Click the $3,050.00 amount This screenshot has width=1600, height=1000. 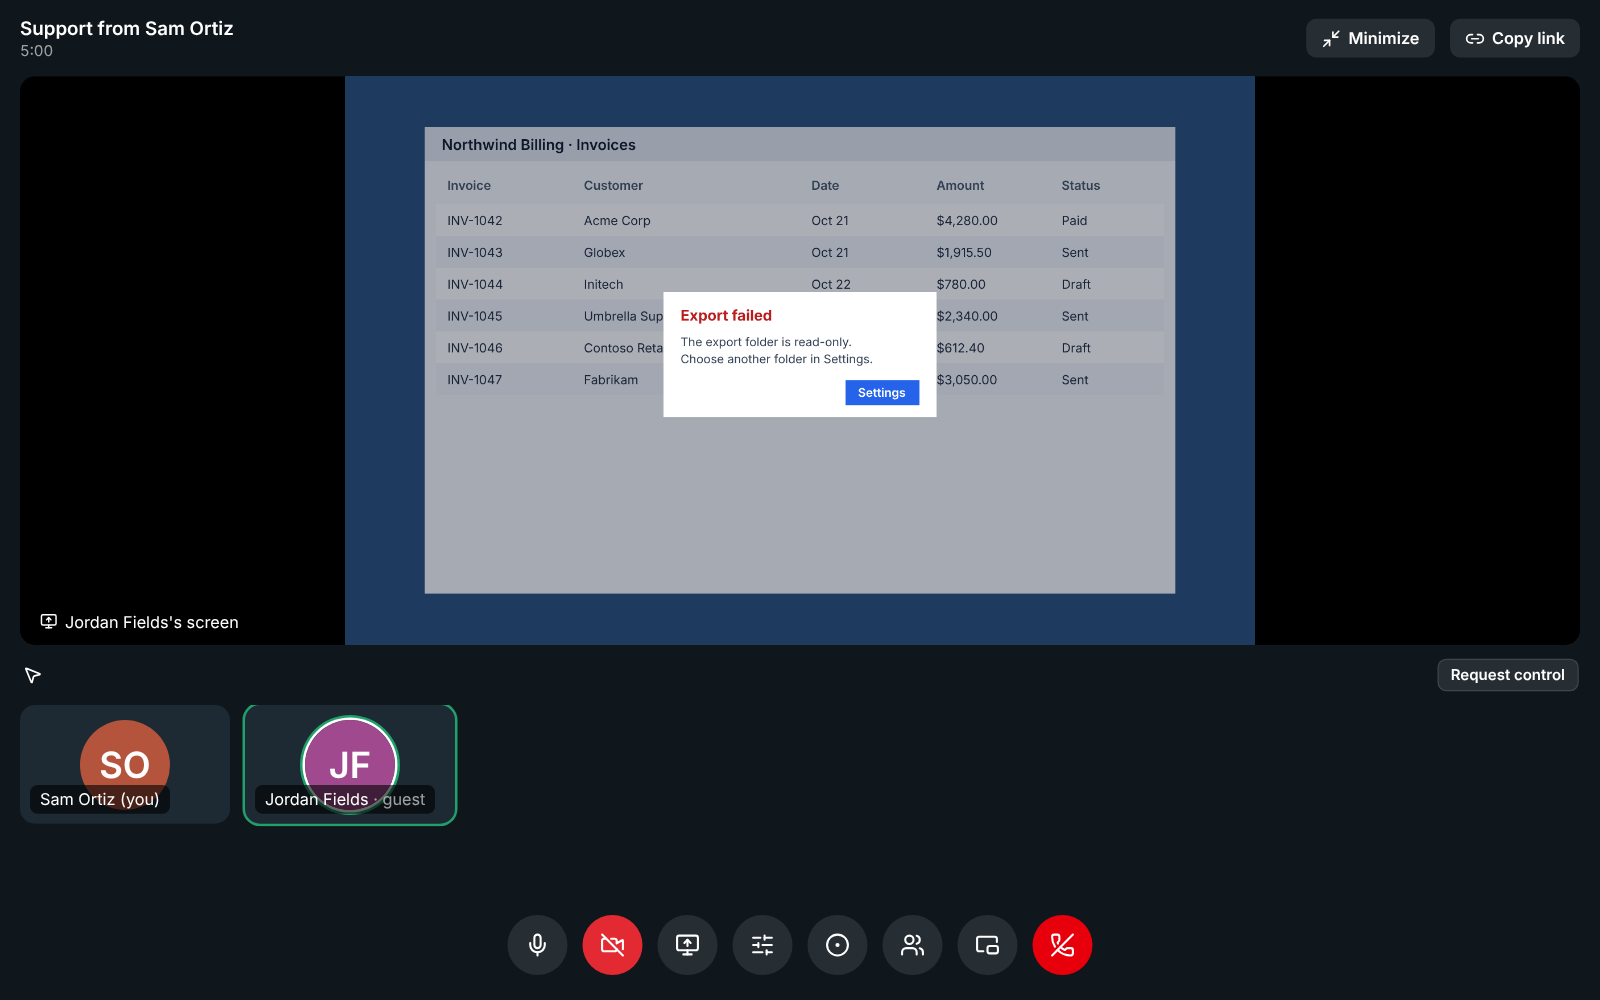[x=967, y=380]
